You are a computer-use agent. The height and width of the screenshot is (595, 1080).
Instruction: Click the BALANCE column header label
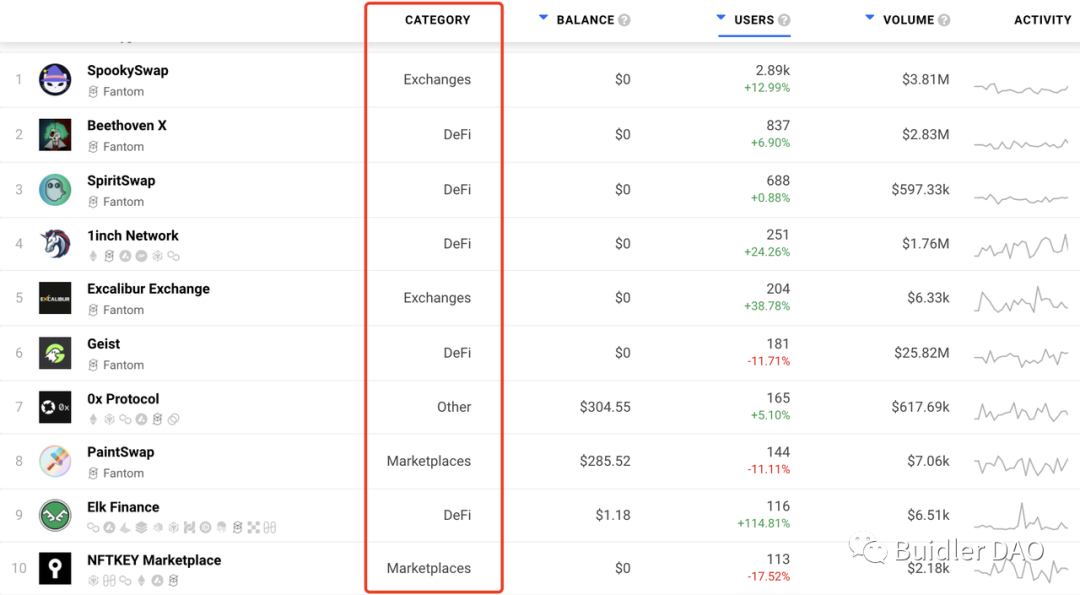[585, 20]
